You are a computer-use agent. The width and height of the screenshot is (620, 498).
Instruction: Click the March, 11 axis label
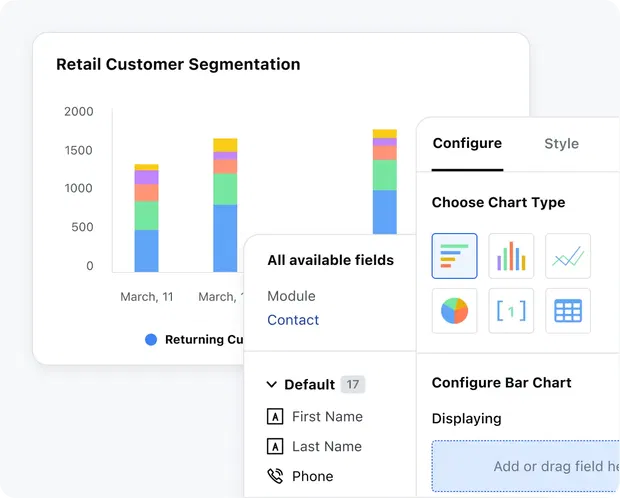[147, 297]
